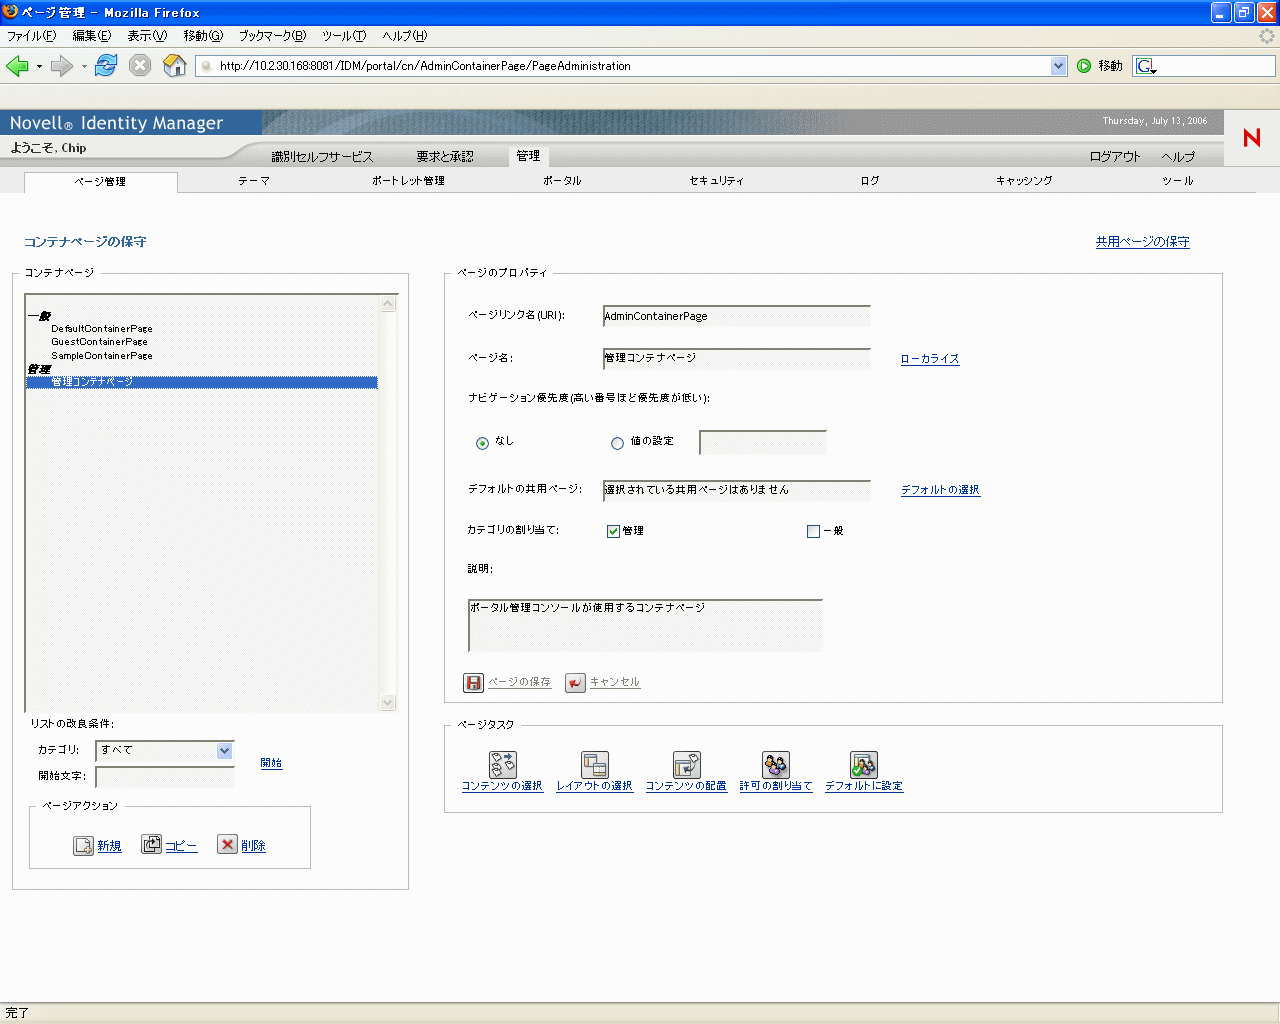Open the セキュリティ sub-tab
This screenshot has width=1280, height=1024.
coord(716,181)
